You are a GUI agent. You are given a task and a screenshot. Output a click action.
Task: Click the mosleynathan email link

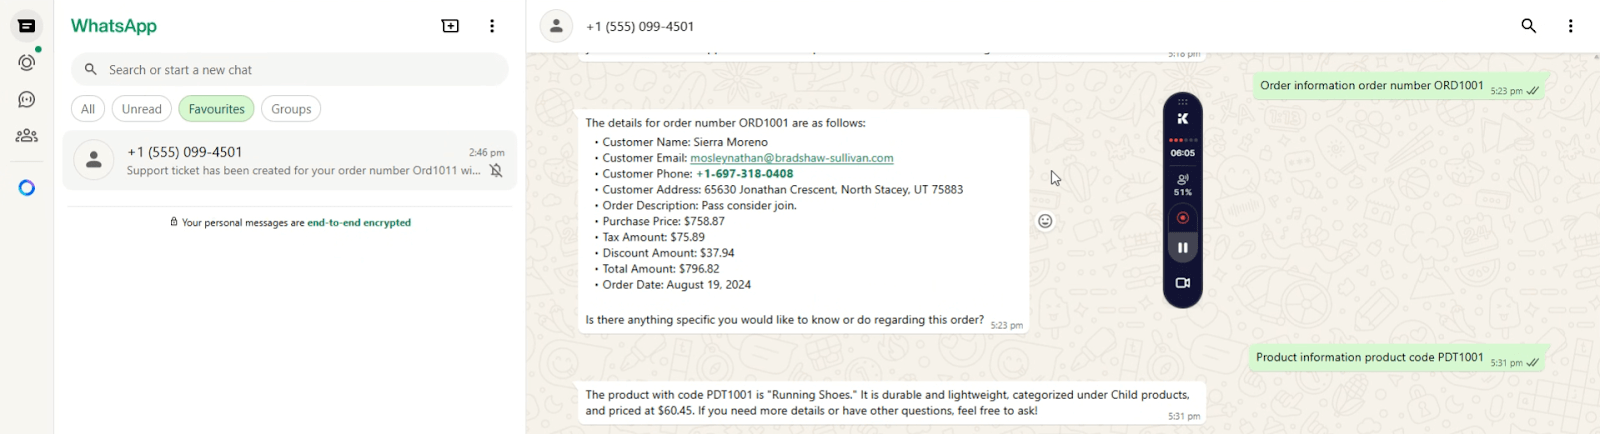[791, 158]
